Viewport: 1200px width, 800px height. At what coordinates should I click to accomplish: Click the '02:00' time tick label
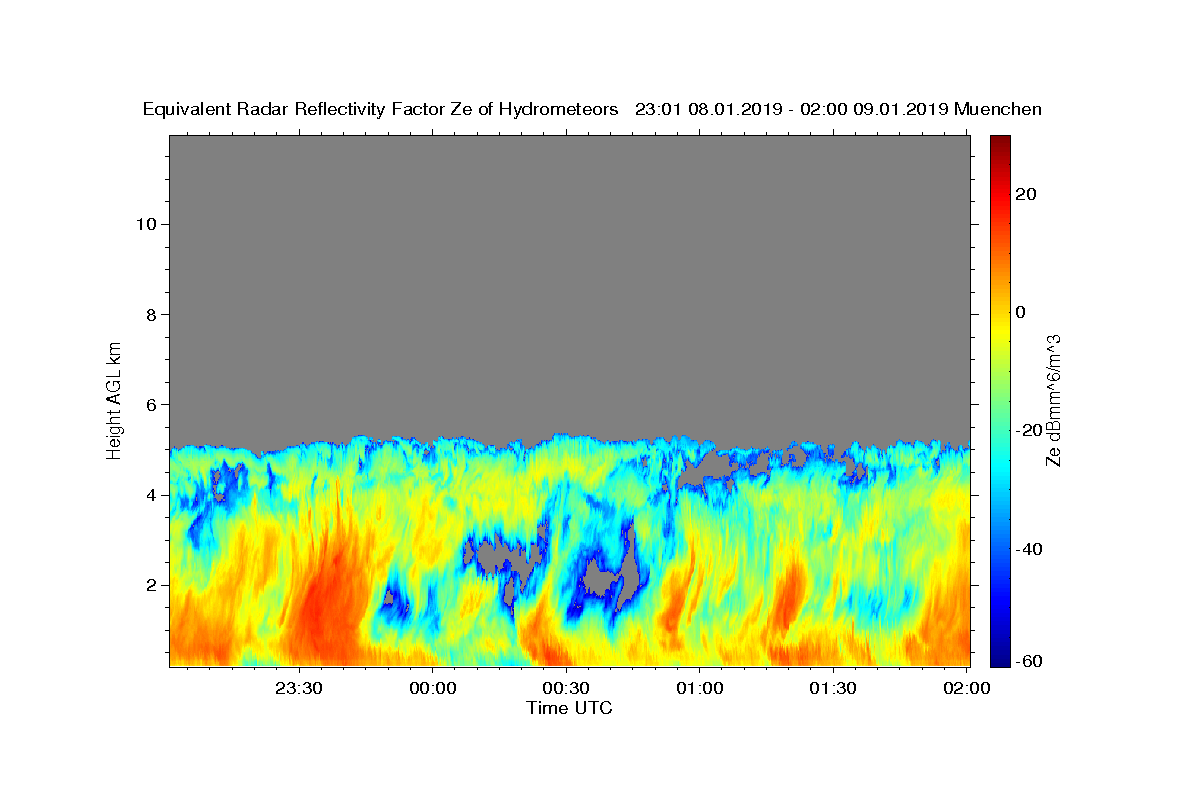tap(967, 688)
